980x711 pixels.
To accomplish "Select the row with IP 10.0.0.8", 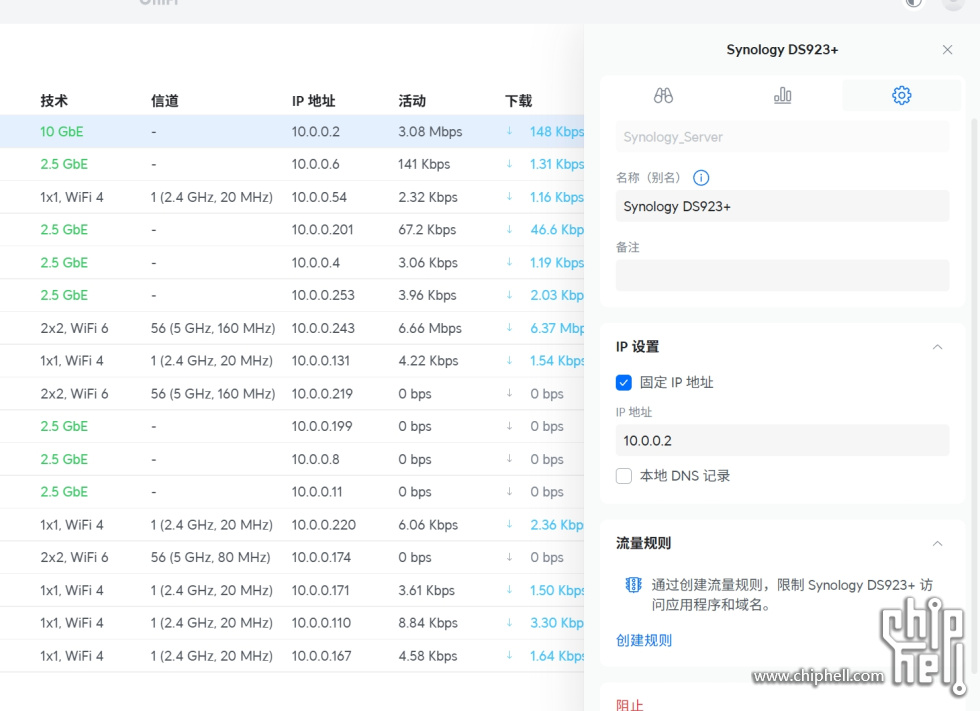I will (292, 460).
